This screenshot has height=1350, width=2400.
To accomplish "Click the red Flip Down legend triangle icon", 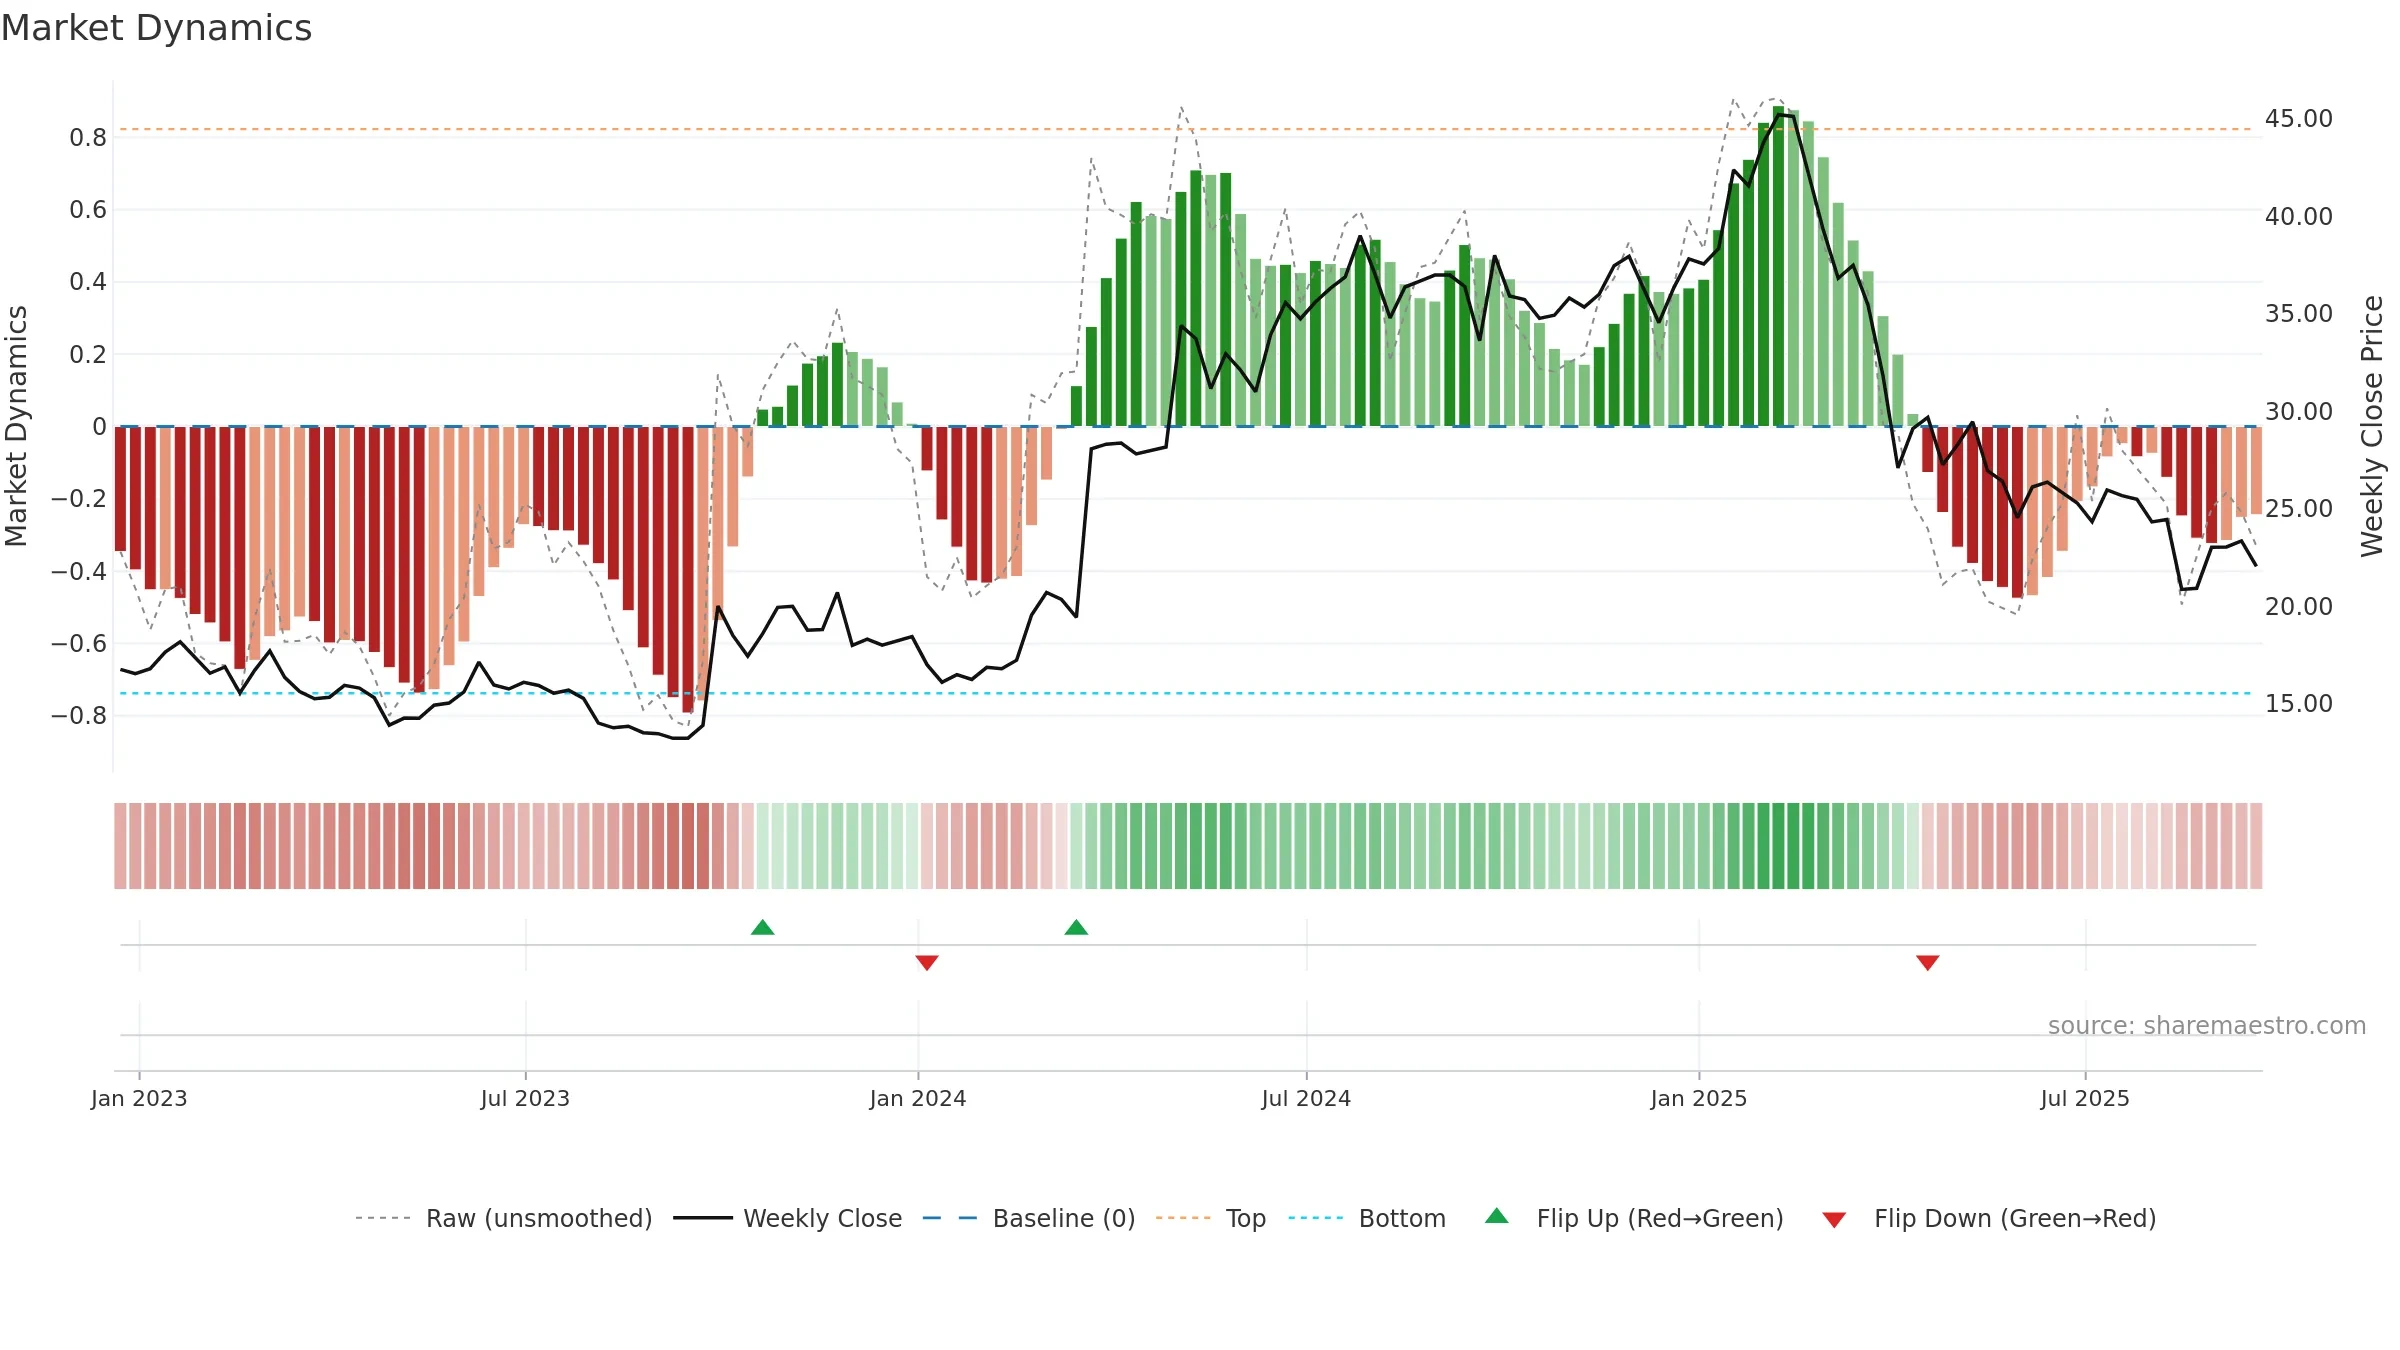I will (1834, 1220).
